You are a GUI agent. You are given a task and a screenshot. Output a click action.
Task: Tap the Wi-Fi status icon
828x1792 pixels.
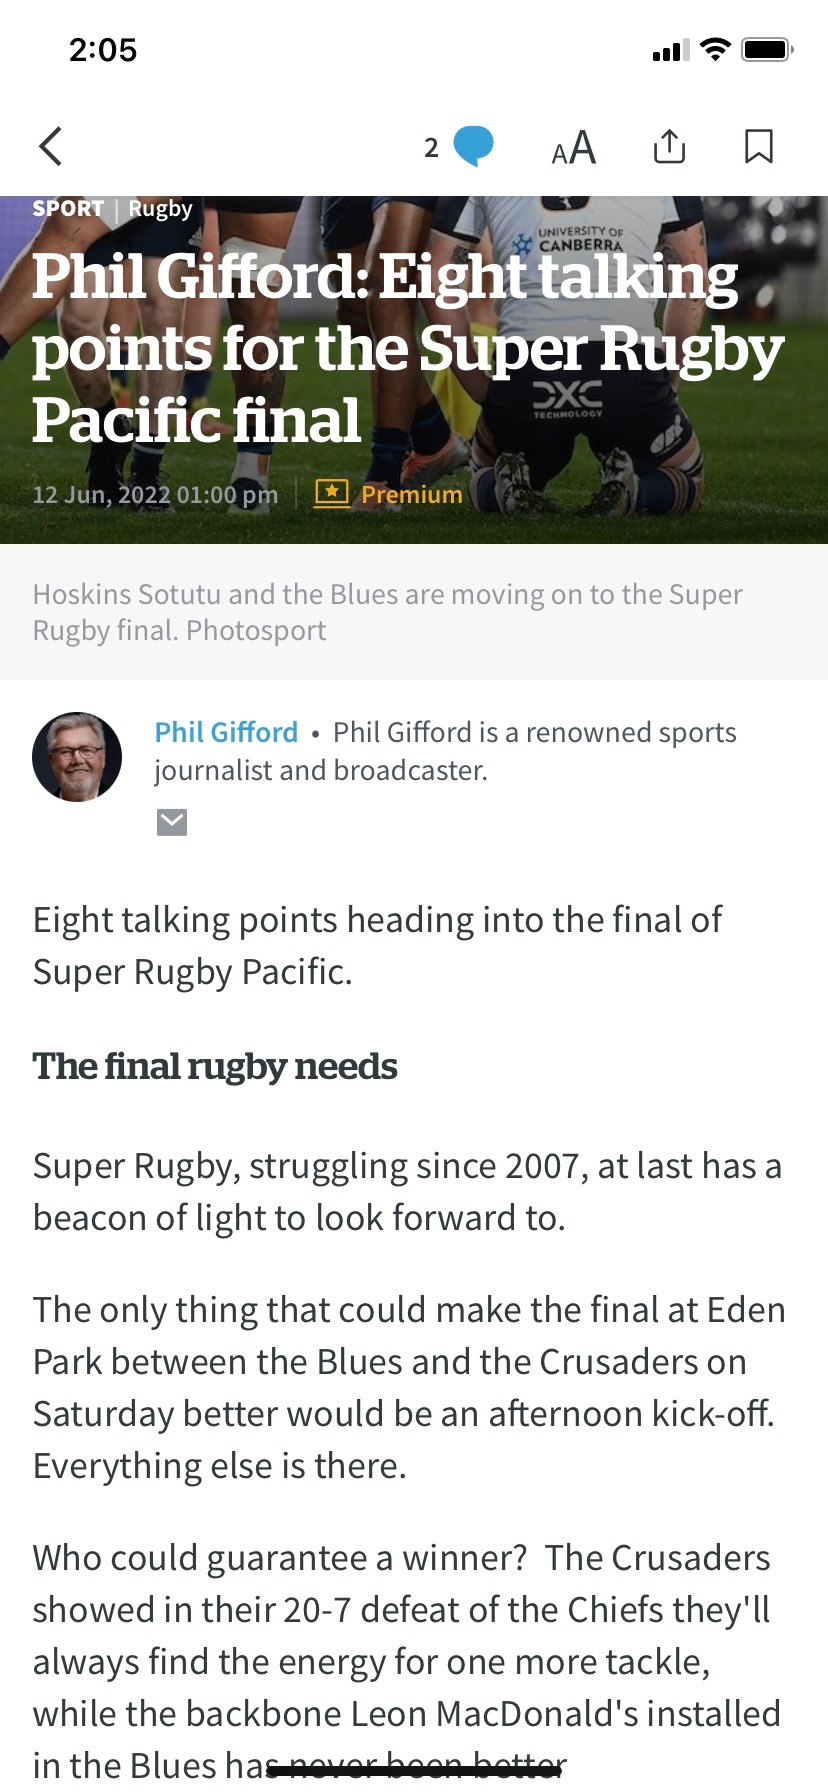[715, 49]
